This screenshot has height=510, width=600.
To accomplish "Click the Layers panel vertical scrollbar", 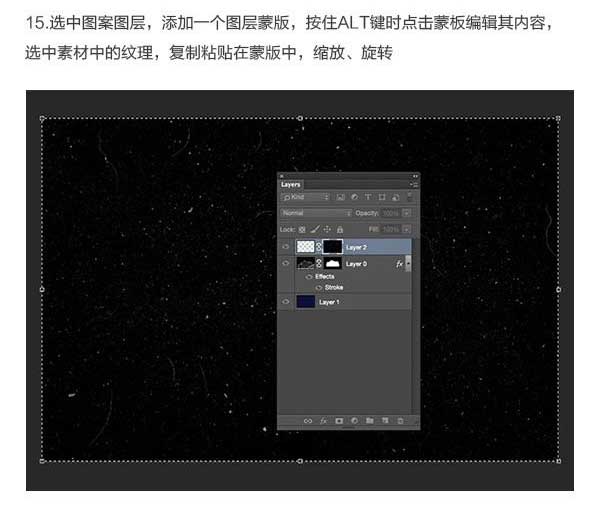I will click(414, 325).
